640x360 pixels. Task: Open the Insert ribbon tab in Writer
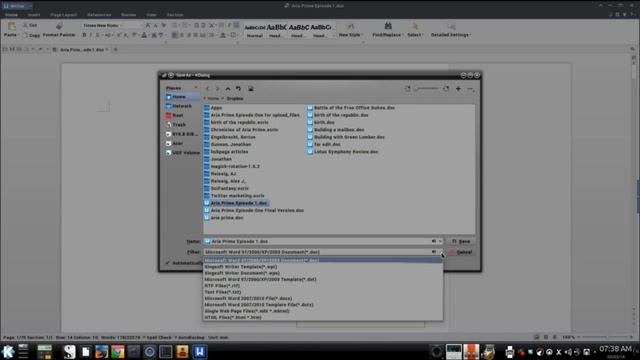click(x=34, y=15)
